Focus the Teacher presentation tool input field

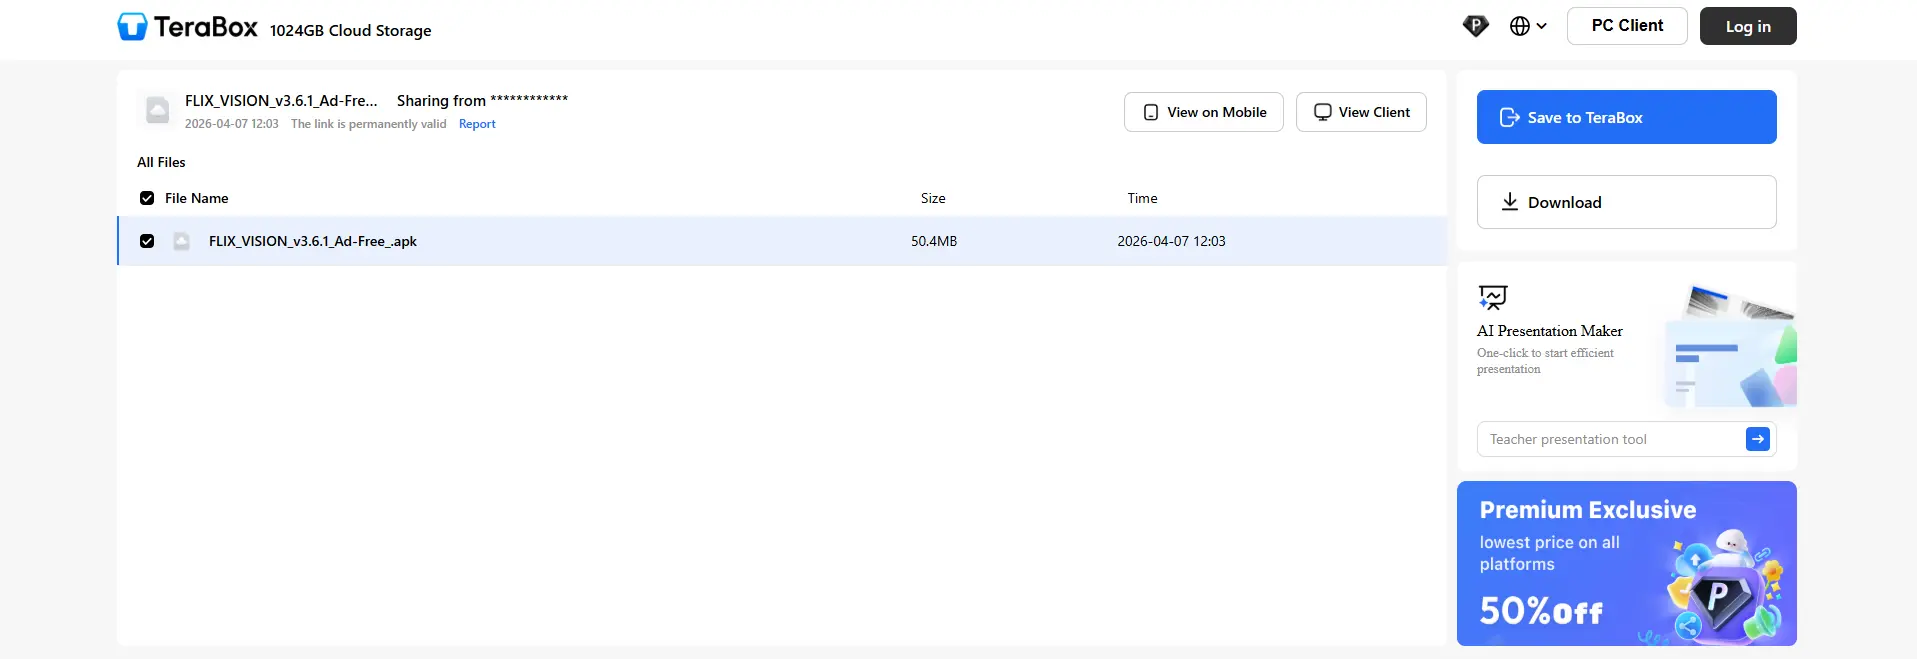tap(1612, 439)
